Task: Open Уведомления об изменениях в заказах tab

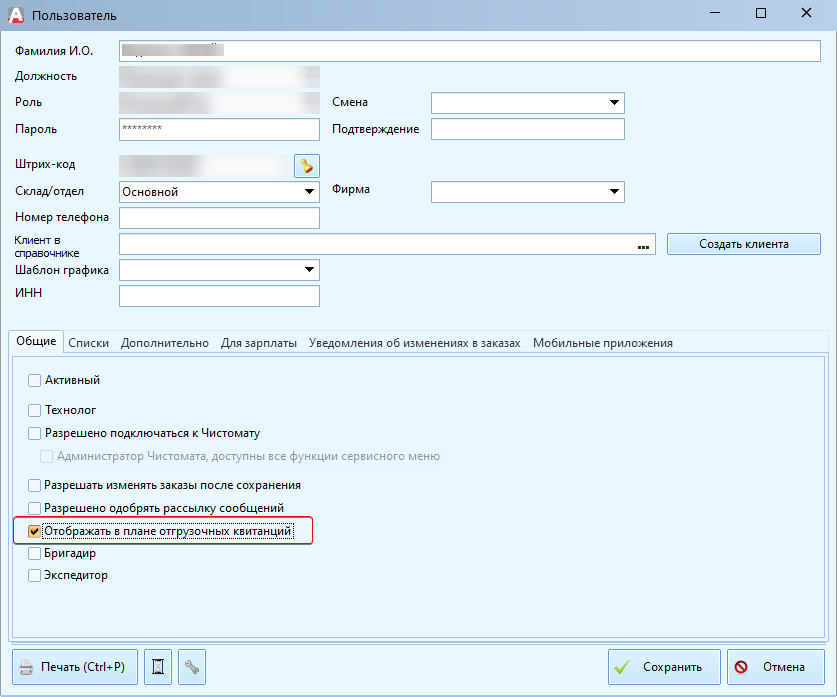Action: click(414, 343)
